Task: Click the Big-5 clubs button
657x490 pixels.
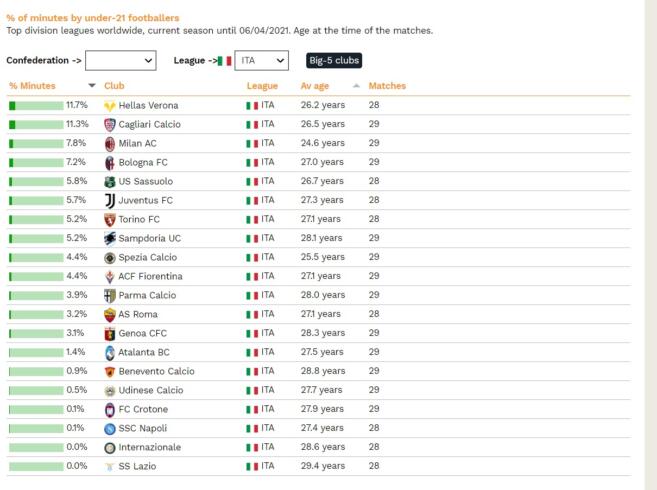Action: pyautogui.click(x=333, y=61)
